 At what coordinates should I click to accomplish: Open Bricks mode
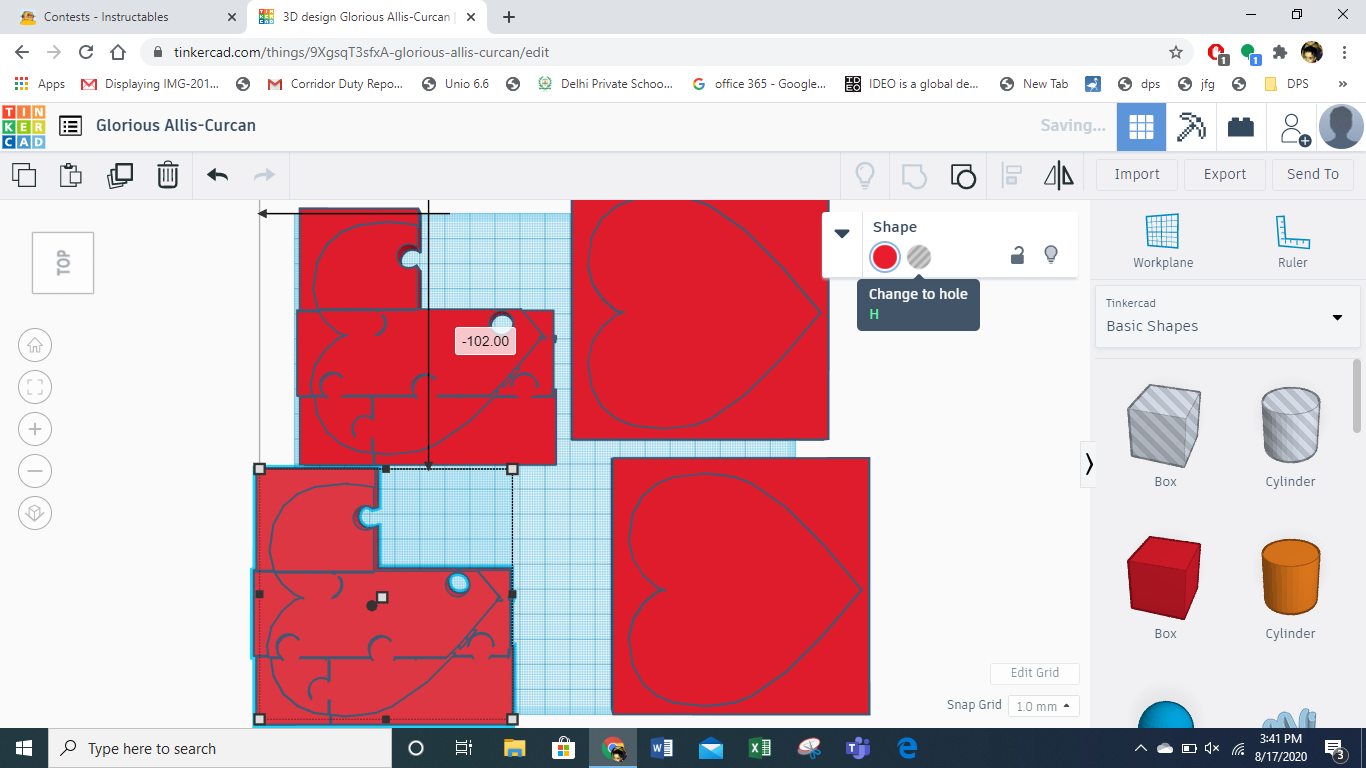[1241, 126]
